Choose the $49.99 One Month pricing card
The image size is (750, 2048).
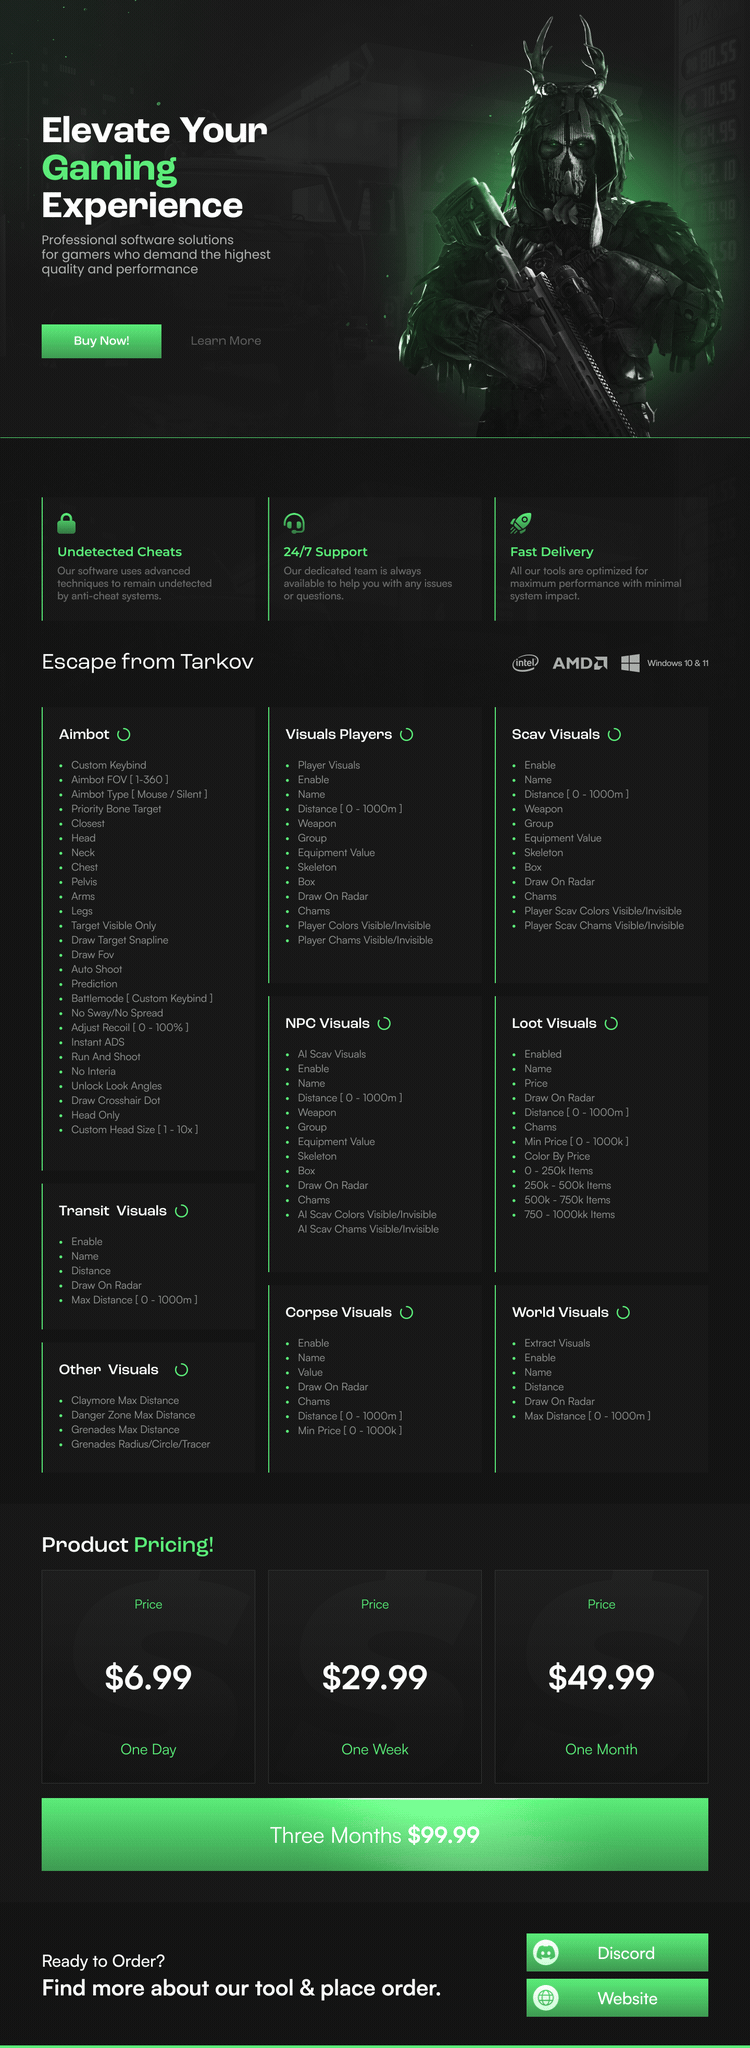pos(601,1676)
